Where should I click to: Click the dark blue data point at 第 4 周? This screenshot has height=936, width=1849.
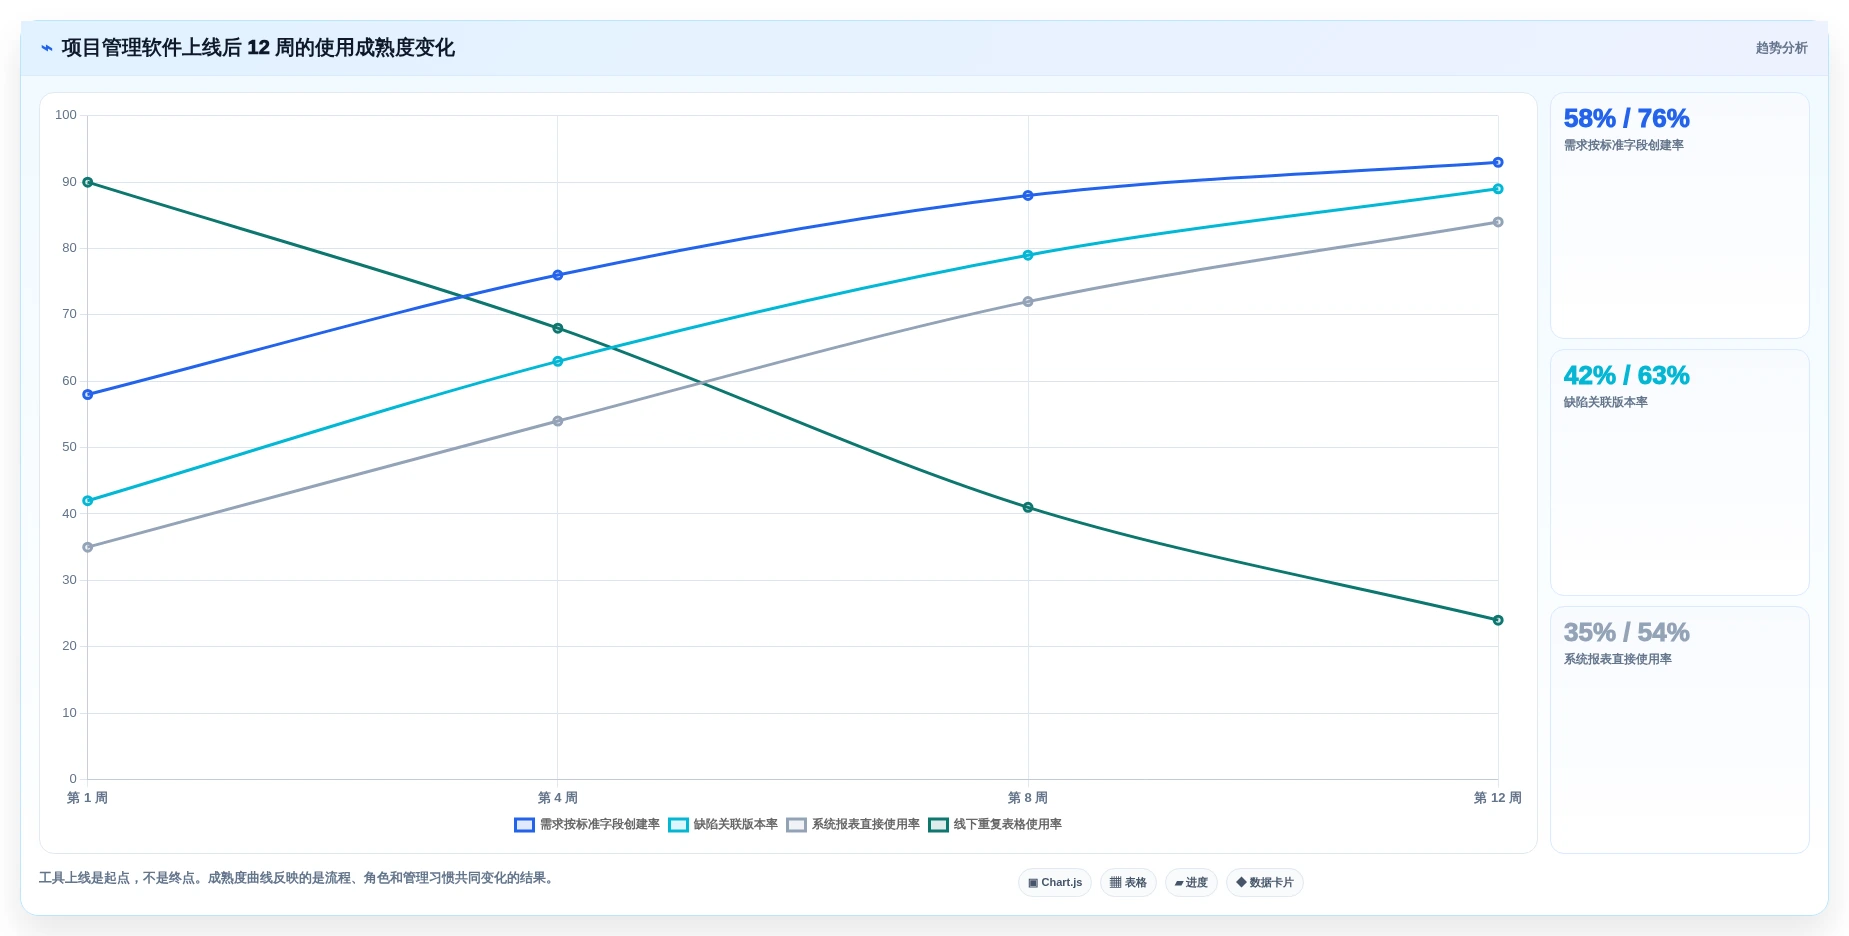(x=558, y=275)
